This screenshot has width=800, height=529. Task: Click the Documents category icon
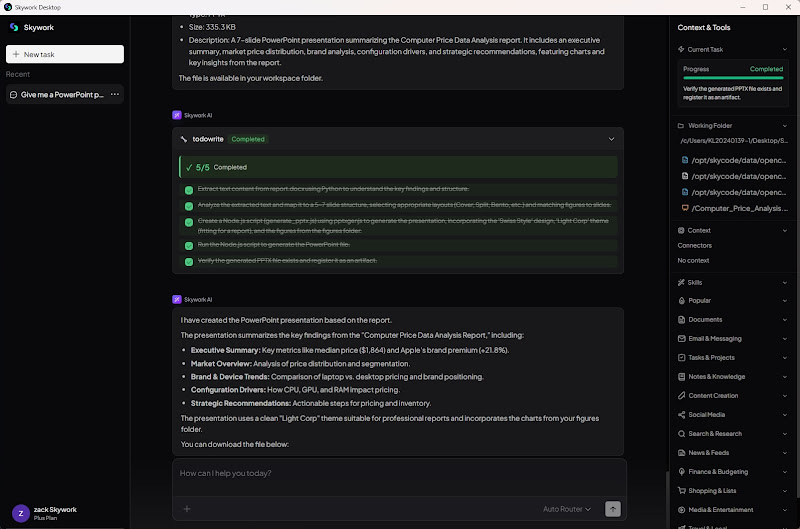click(682, 319)
